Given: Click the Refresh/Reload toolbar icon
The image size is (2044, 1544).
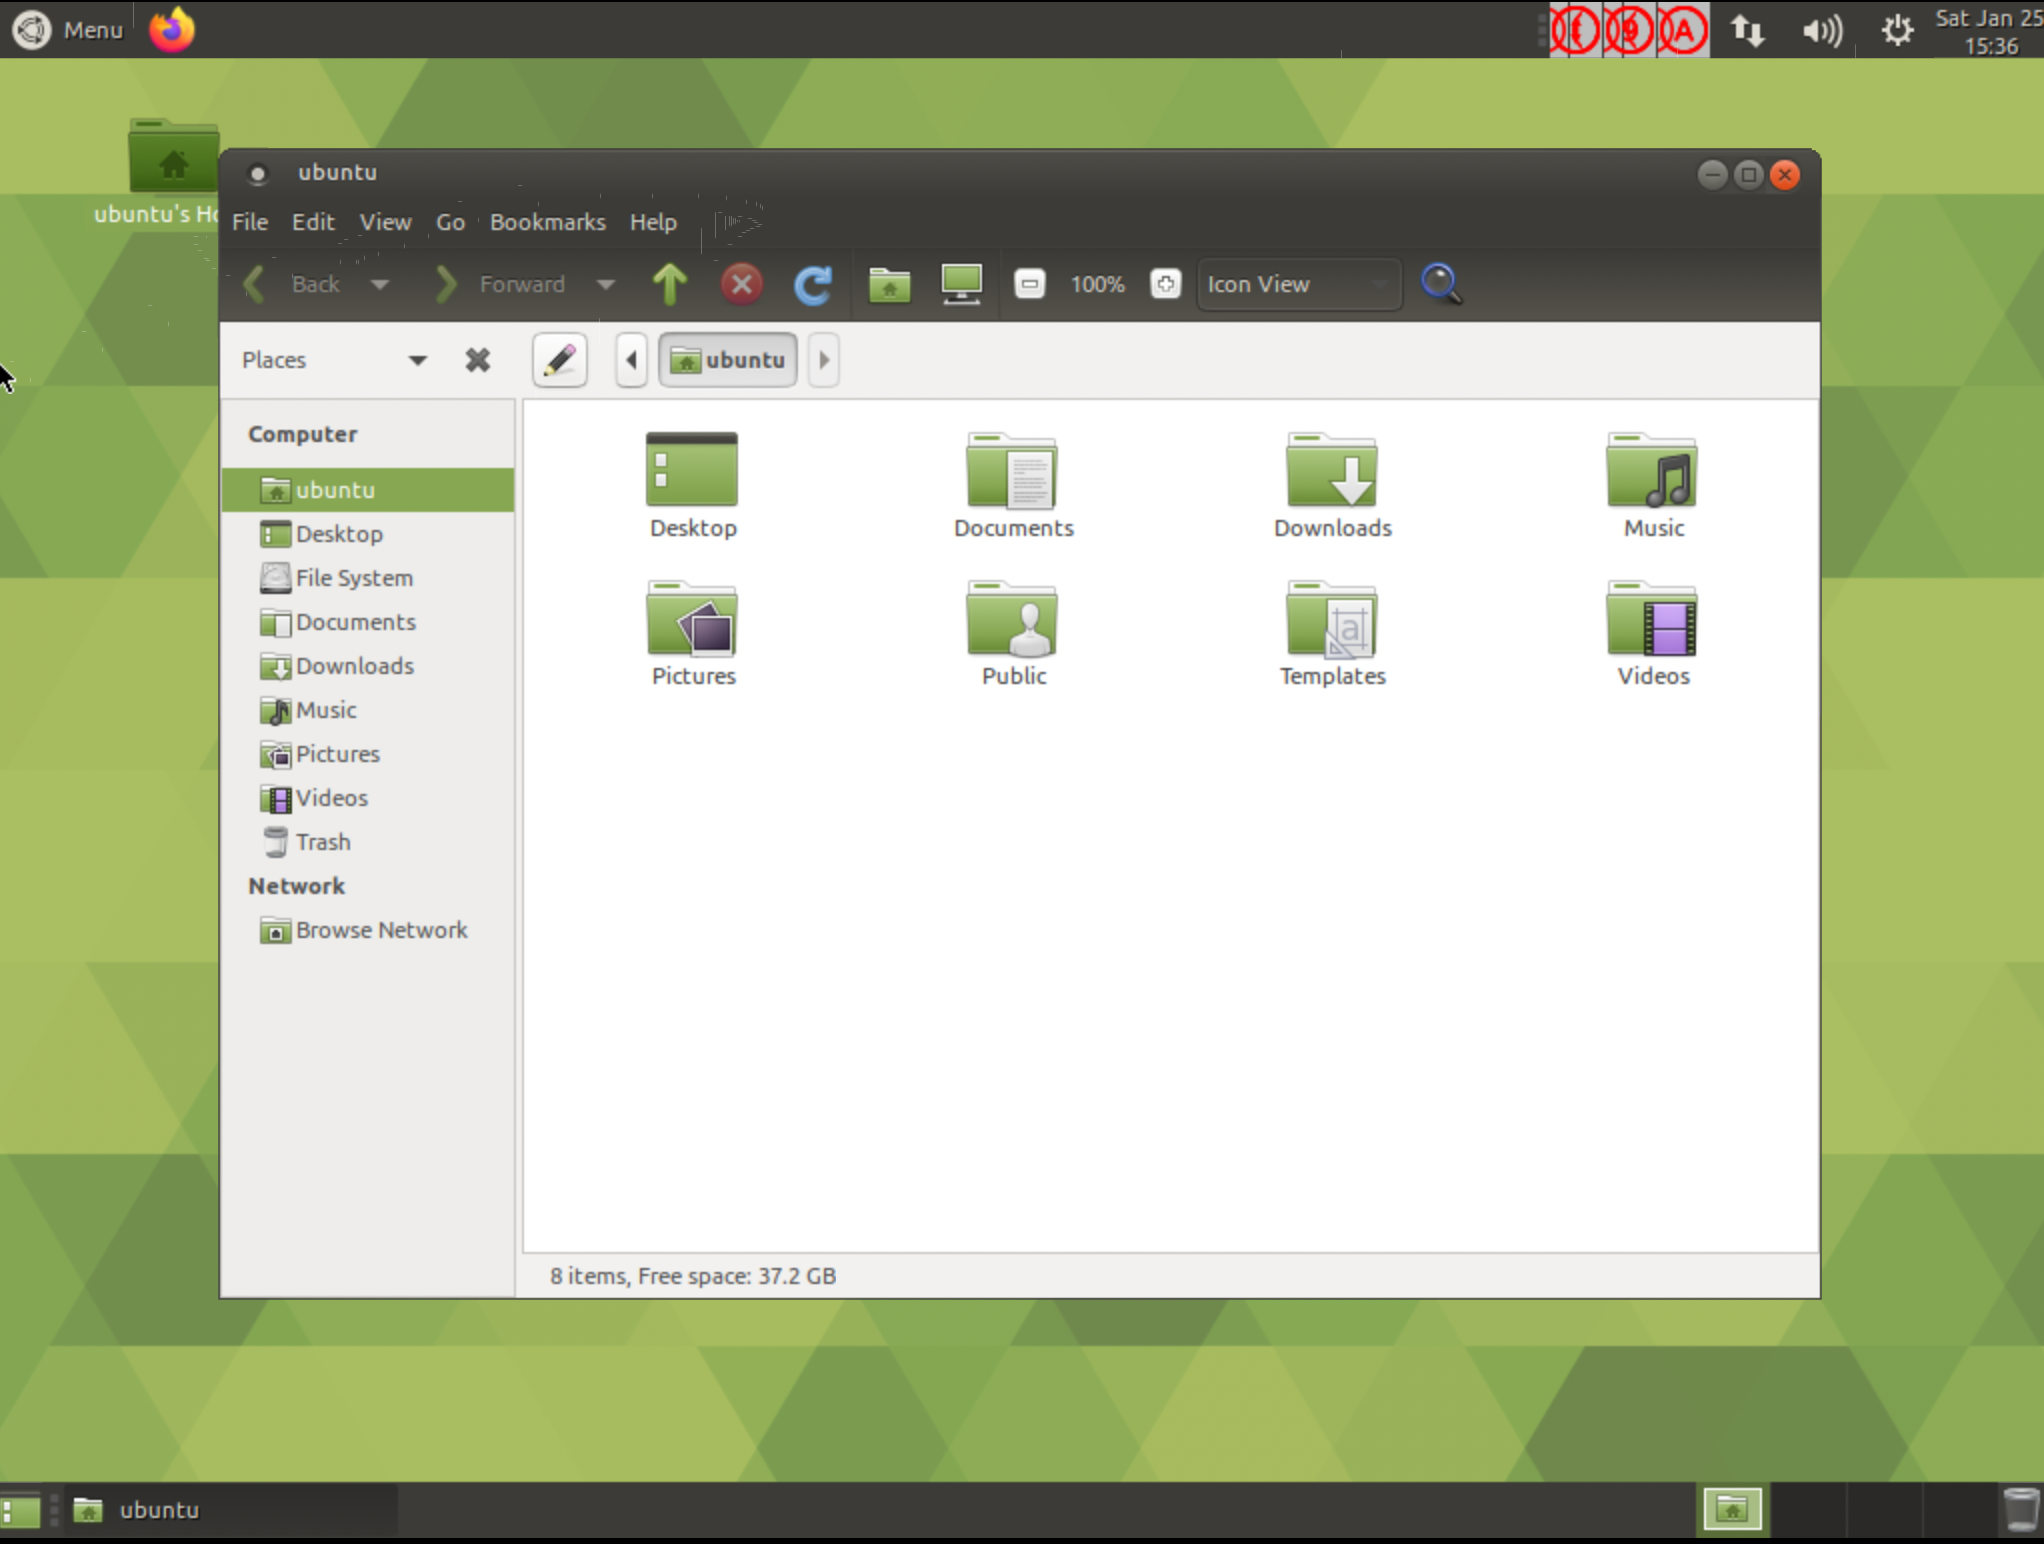Looking at the screenshot, I should click(813, 284).
